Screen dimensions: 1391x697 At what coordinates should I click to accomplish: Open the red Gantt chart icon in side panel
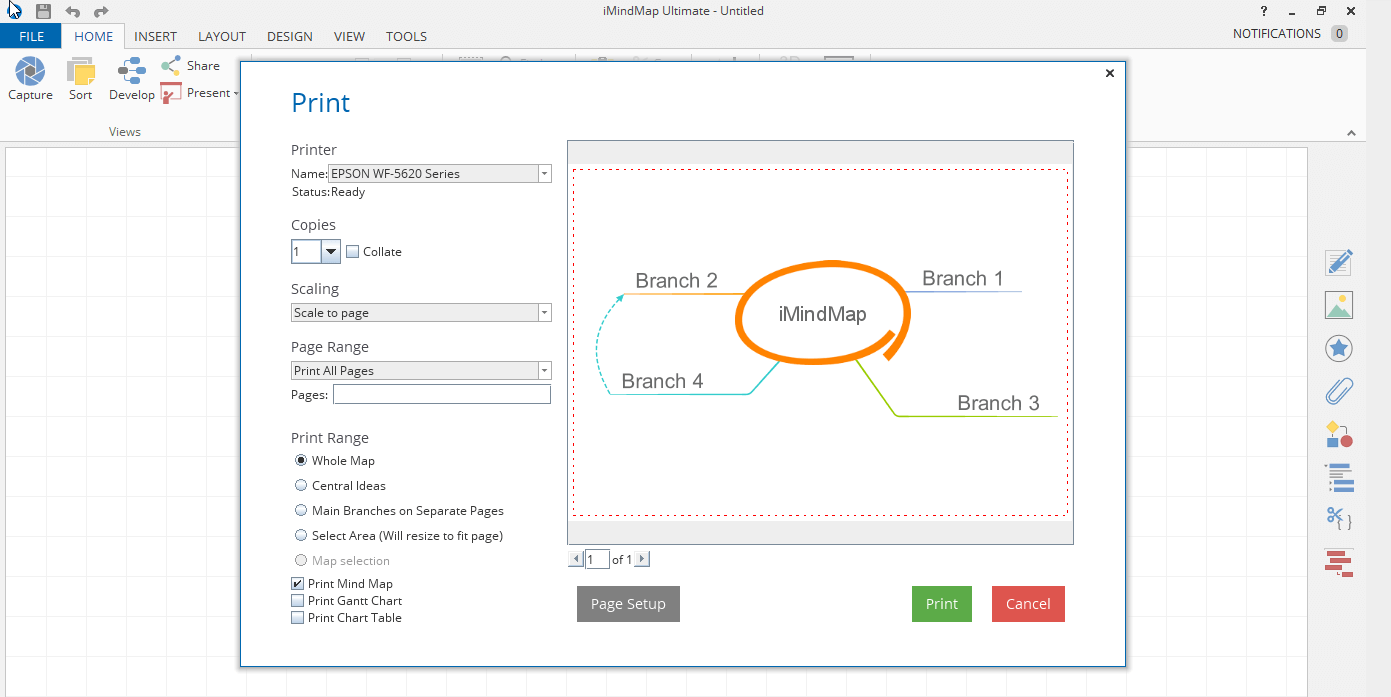click(x=1339, y=563)
